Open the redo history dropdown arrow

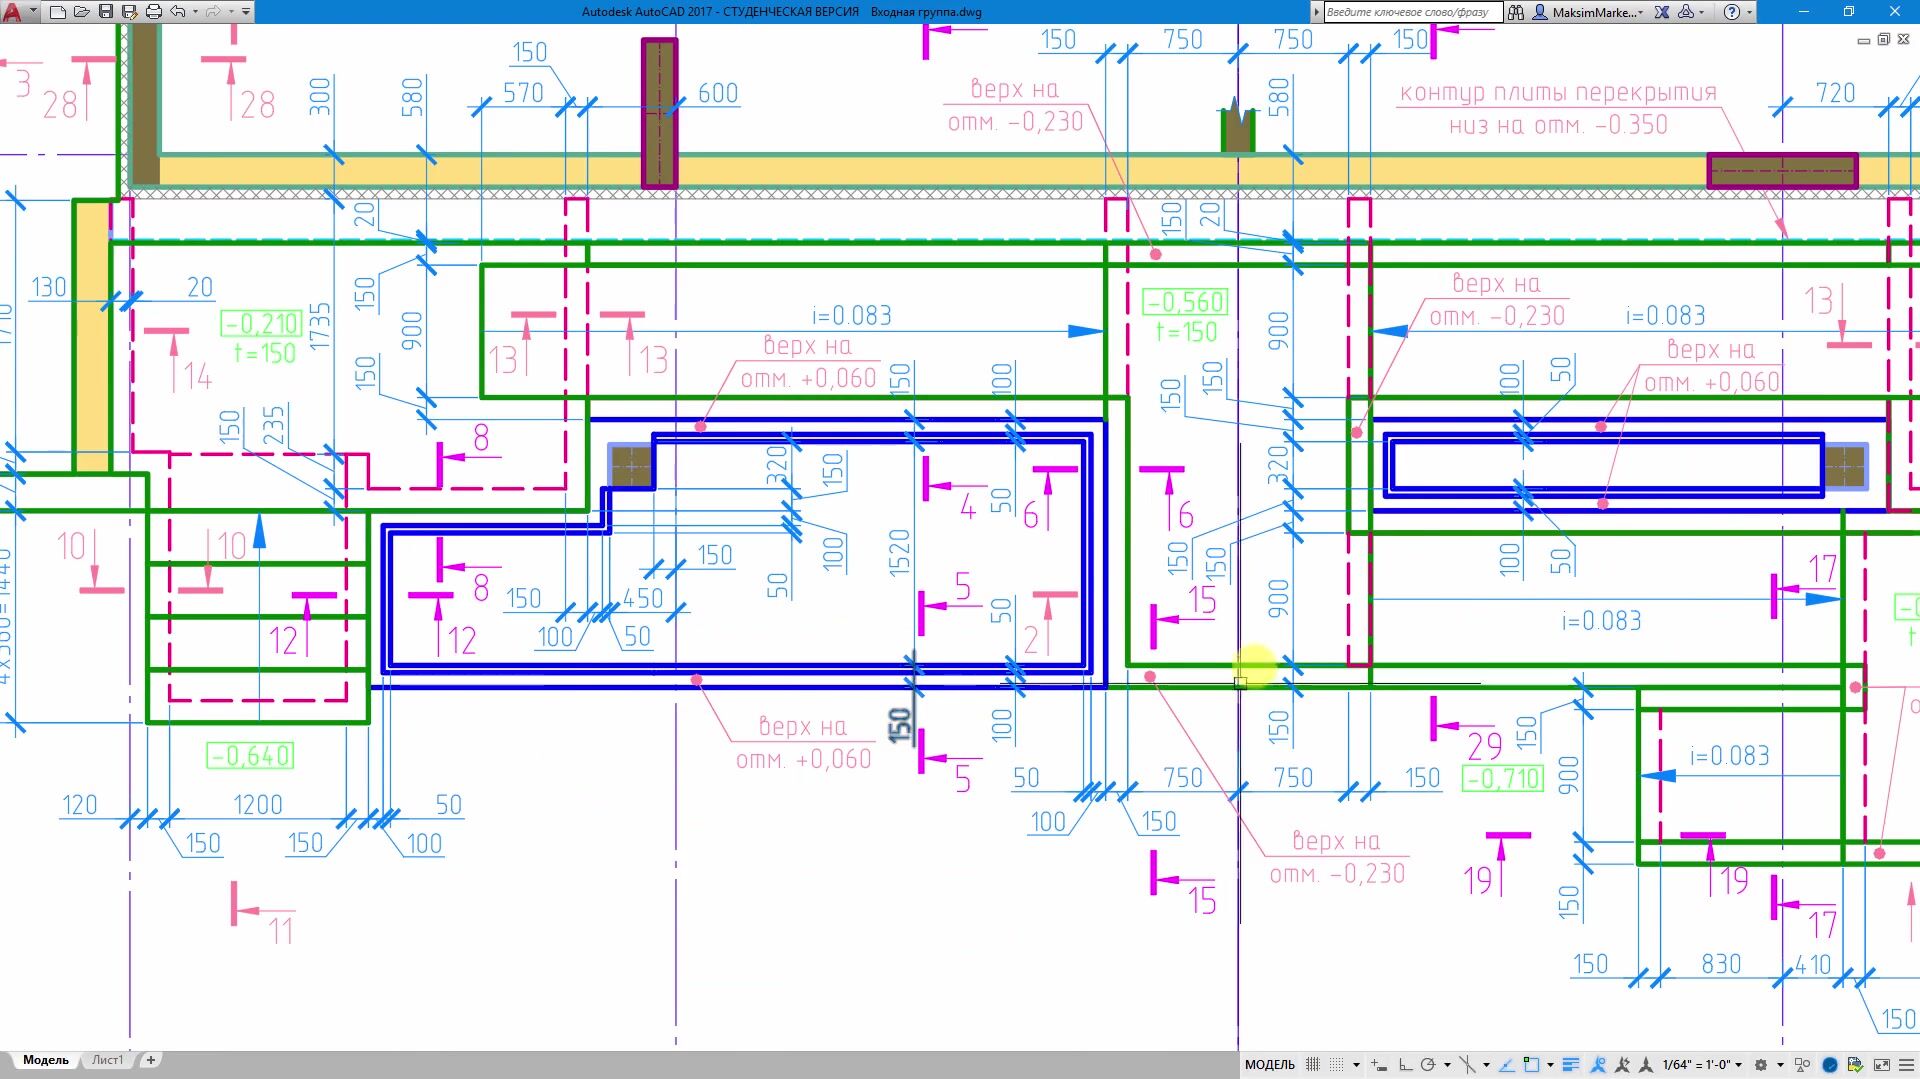point(231,12)
